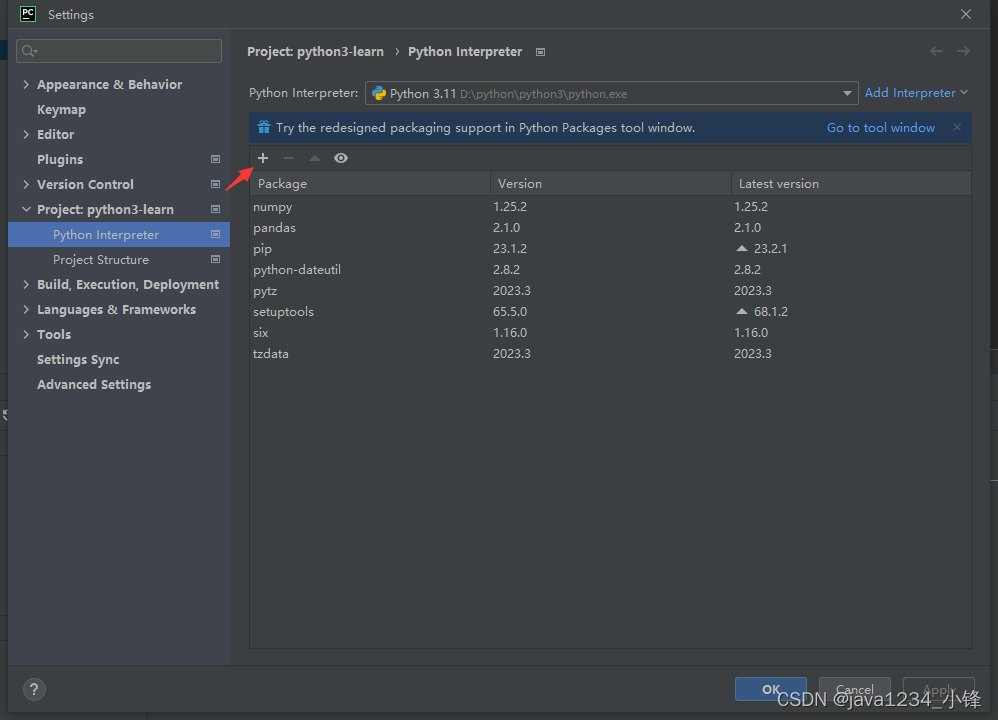Click the Version column header
The width and height of the screenshot is (998, 720).
tap(611, 183)
